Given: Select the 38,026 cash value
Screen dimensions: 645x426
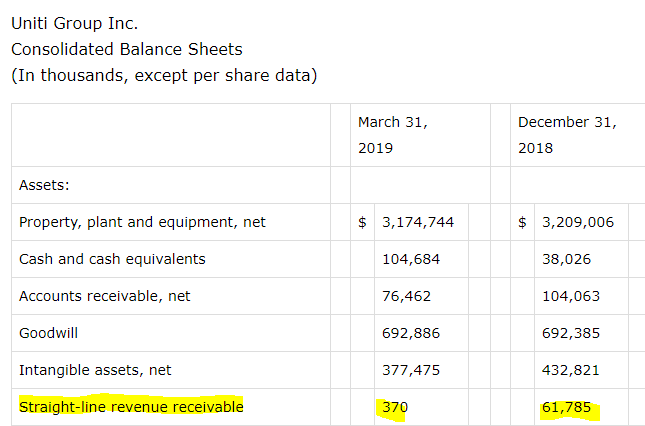Looking at the screenshot, I should 566,259.
